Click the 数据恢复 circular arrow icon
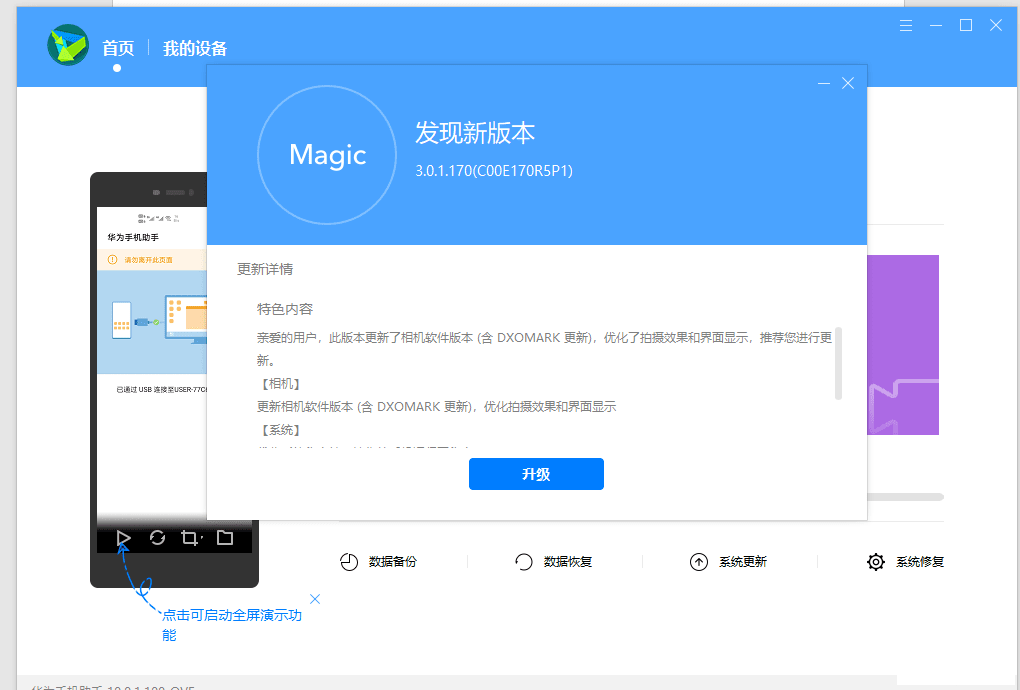1020x690 pixels. [x=524, y=562]
